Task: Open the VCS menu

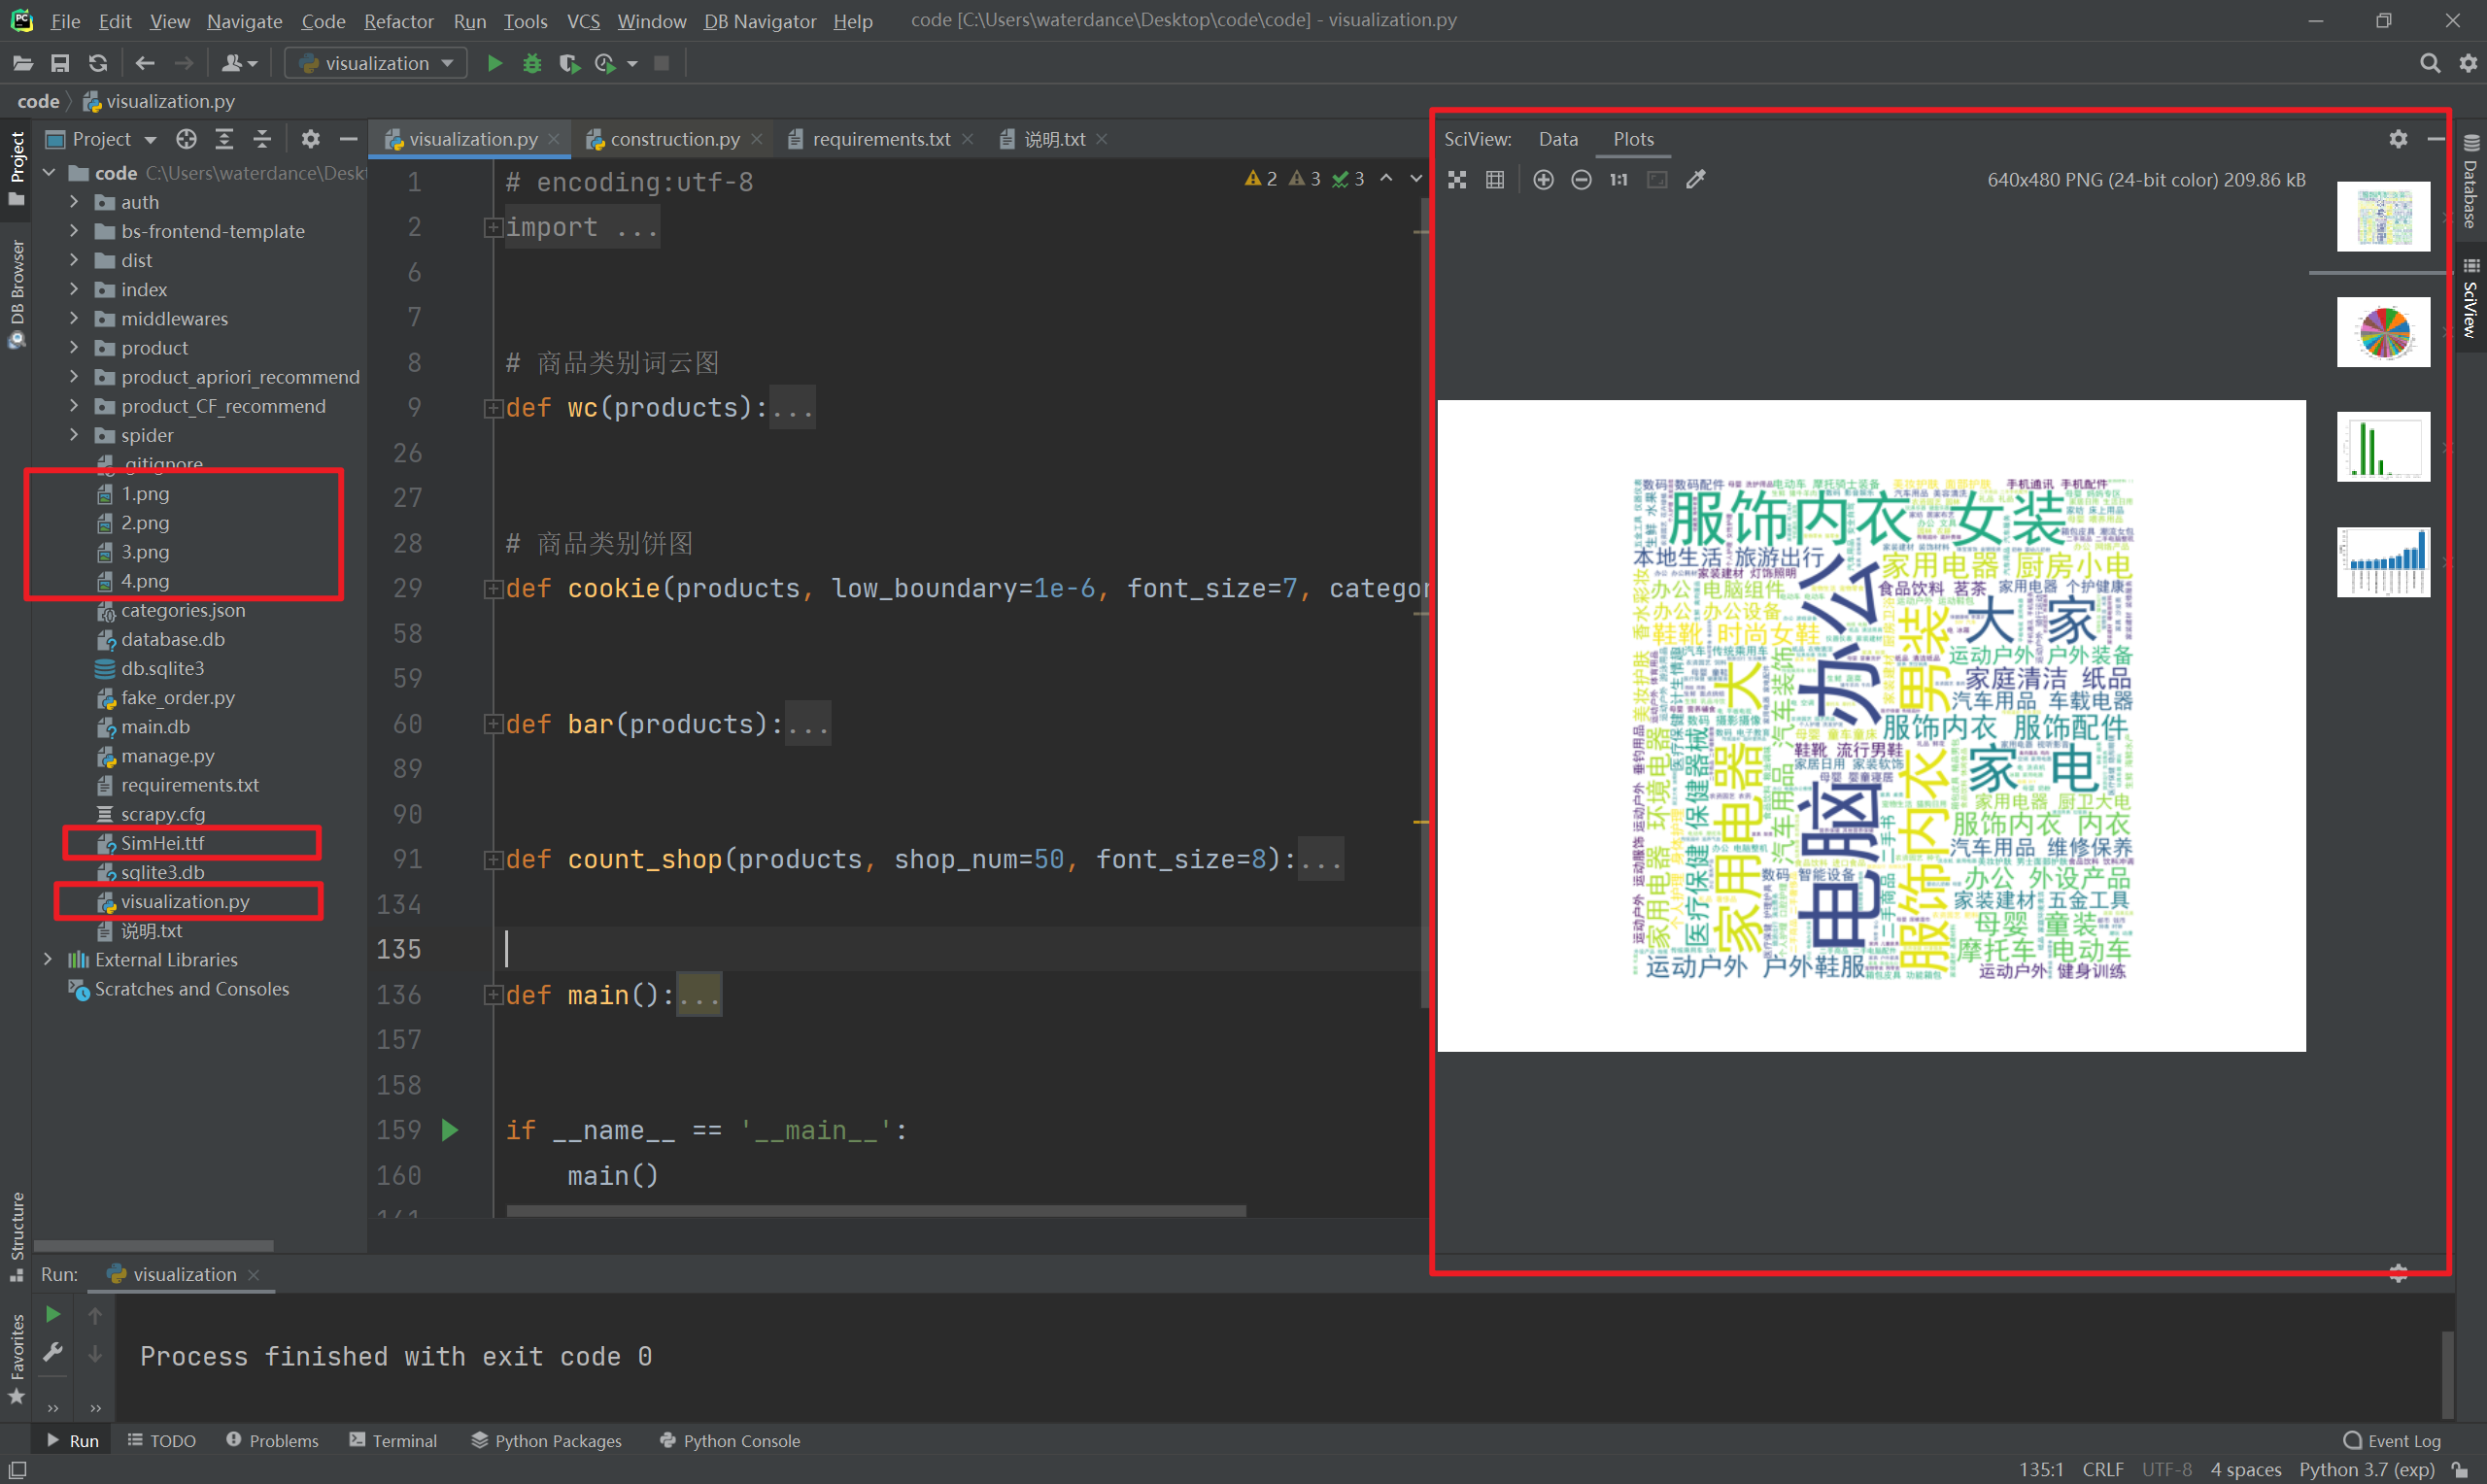Action: pyautogui.click(x=583, y=20)
